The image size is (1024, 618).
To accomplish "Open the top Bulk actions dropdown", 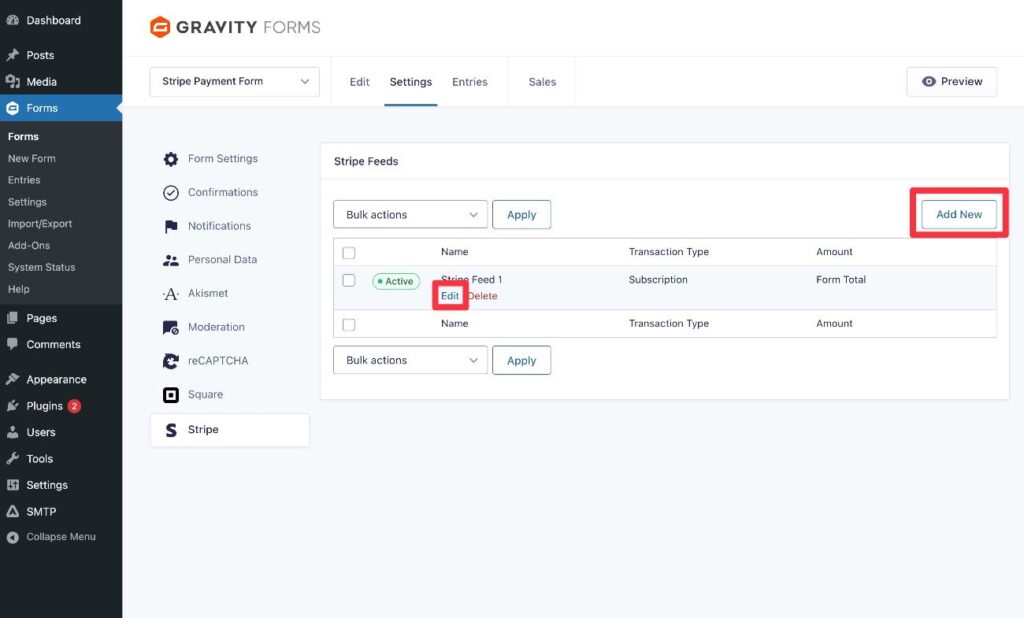I will [x=410, y=214].
